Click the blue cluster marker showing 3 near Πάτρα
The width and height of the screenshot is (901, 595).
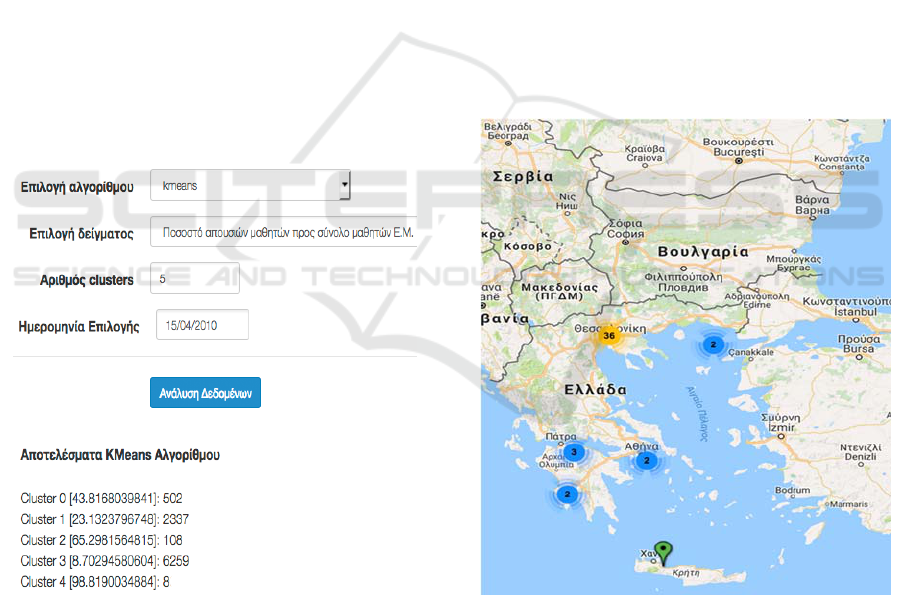(x=573, y=452)
